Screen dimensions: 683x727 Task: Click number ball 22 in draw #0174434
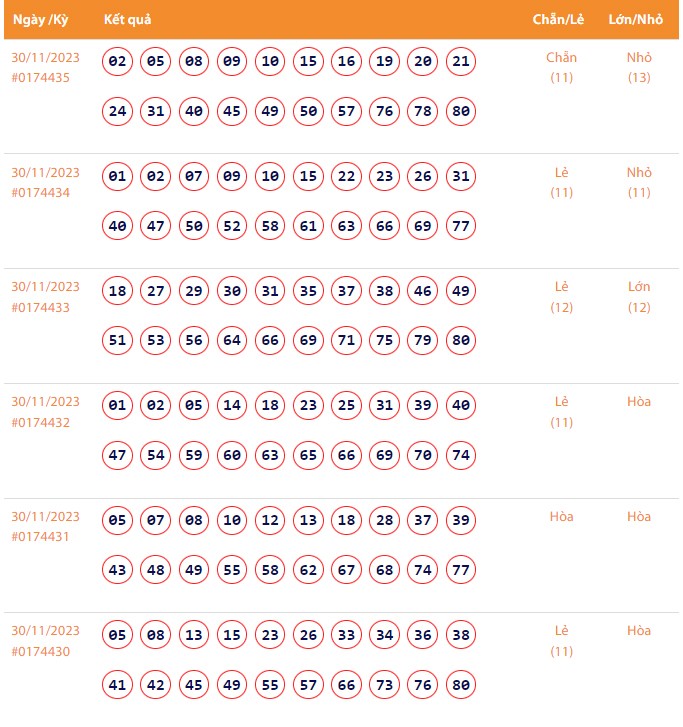tap(346, 176)
